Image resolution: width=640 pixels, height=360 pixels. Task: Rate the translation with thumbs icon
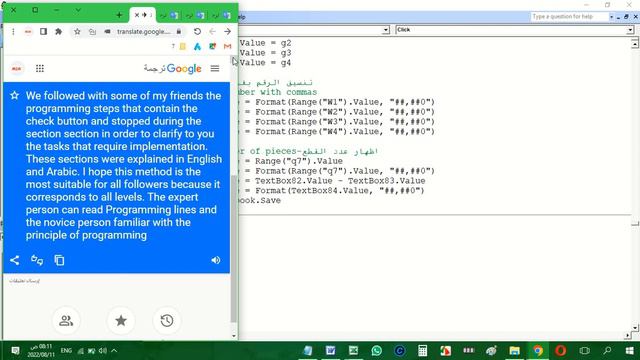pos(37,260)
